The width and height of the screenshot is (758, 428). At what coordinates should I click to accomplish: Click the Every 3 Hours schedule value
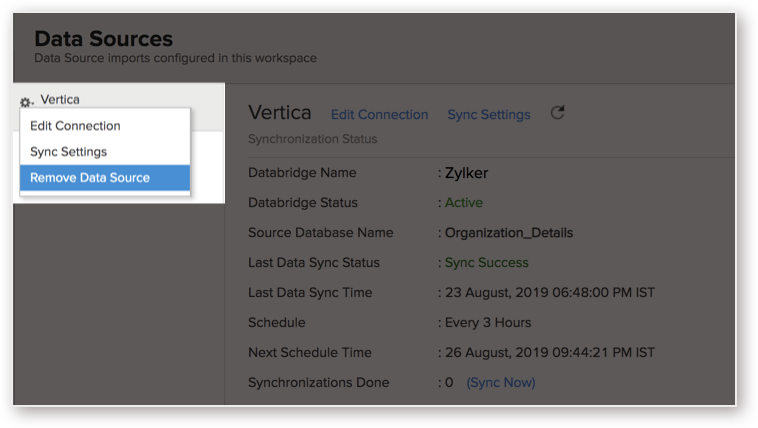point(488,323)
